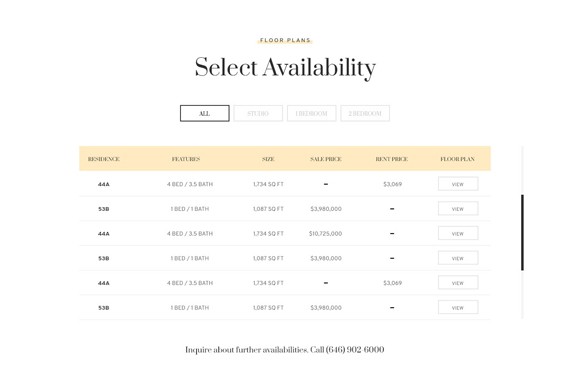Click the SALE PRICE column header

(x=326, y=159)
